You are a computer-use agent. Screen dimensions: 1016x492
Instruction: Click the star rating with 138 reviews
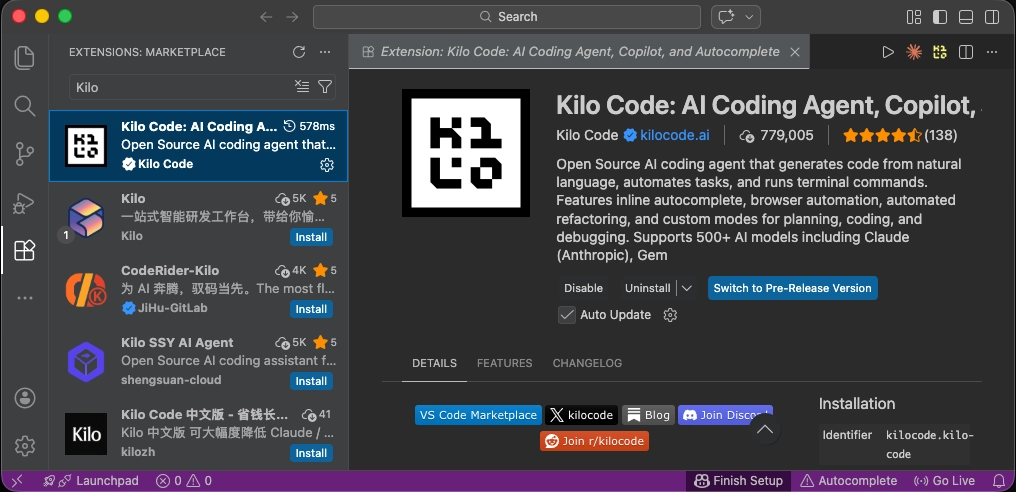900,135
